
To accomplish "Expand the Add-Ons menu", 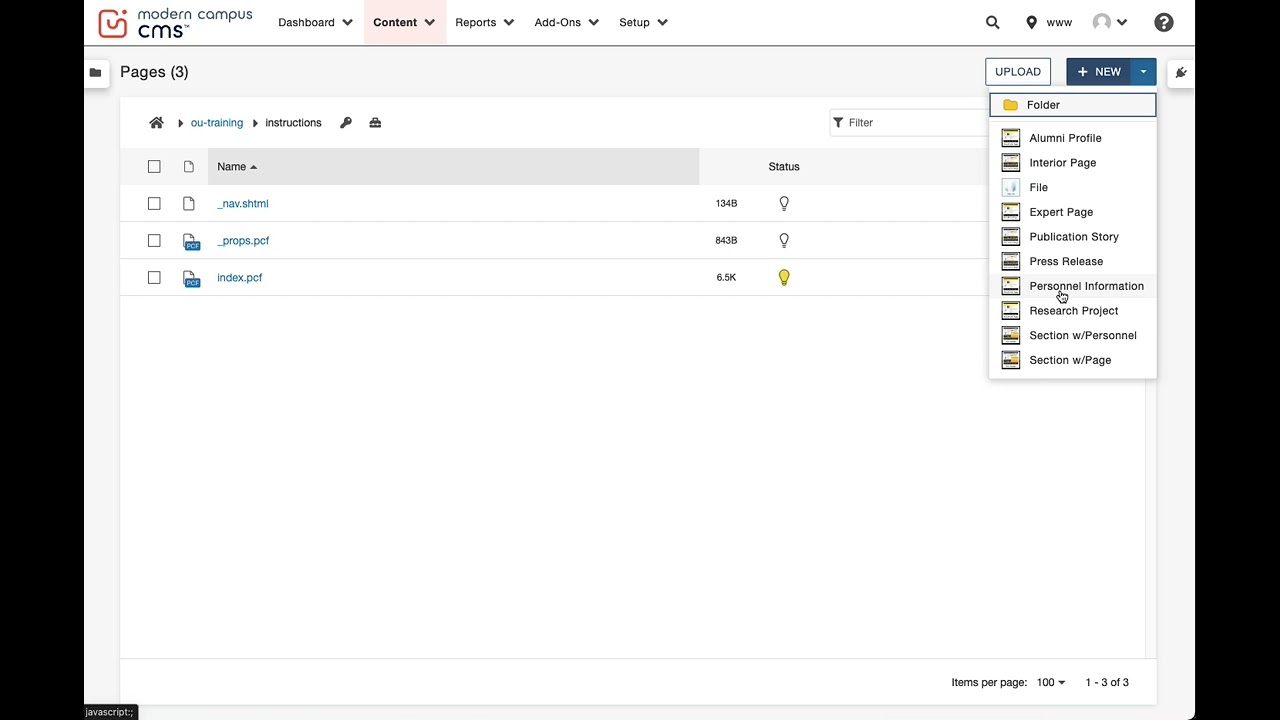I will (566, 22).
